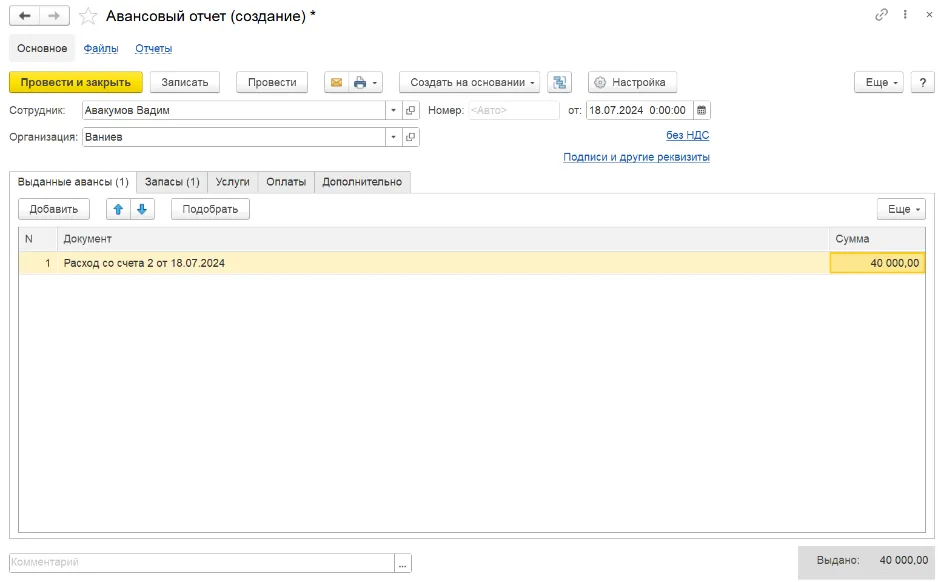The width and height of the screenshot is (938, 582).
Task: Expand the Сотрудник dropdown list
Action: click(x=394, y=110)
